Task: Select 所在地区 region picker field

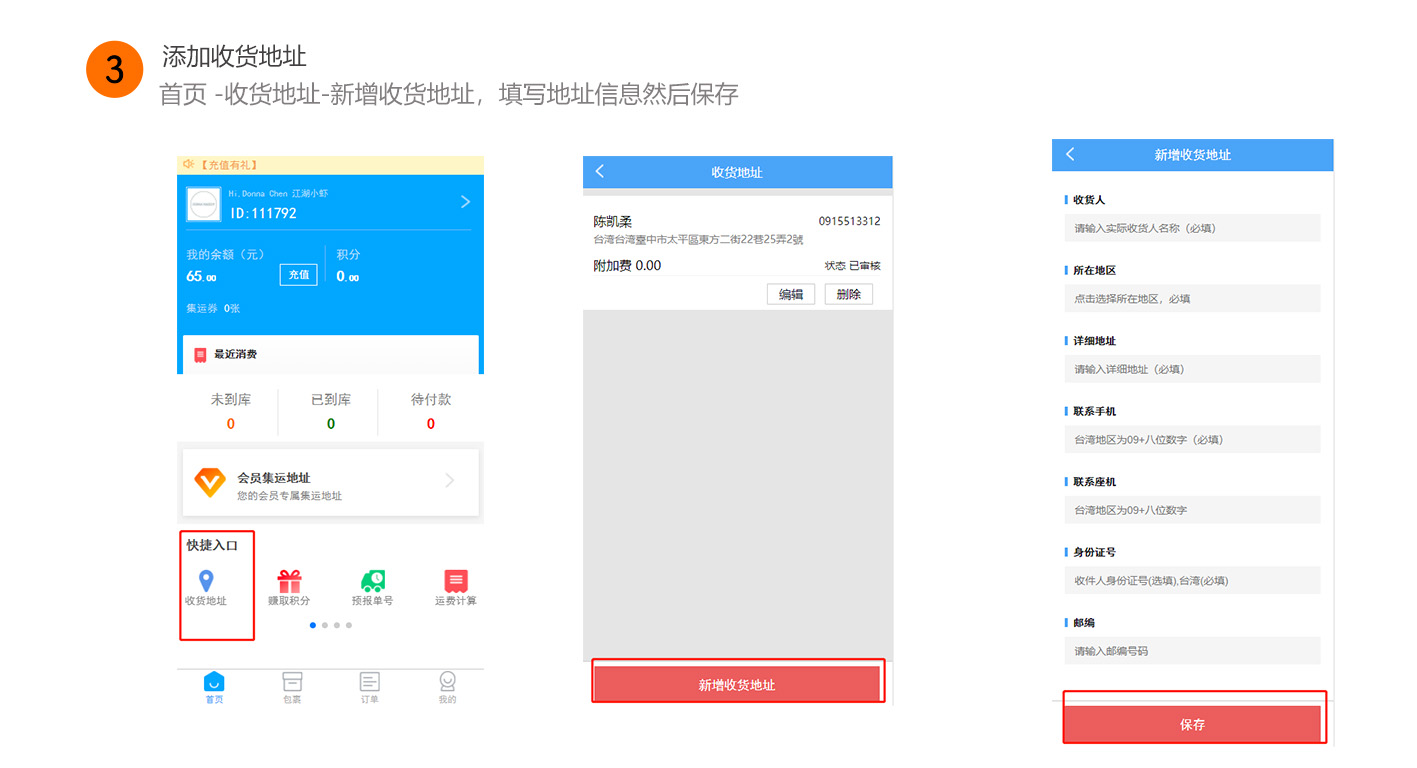Action: point(1191,299)
